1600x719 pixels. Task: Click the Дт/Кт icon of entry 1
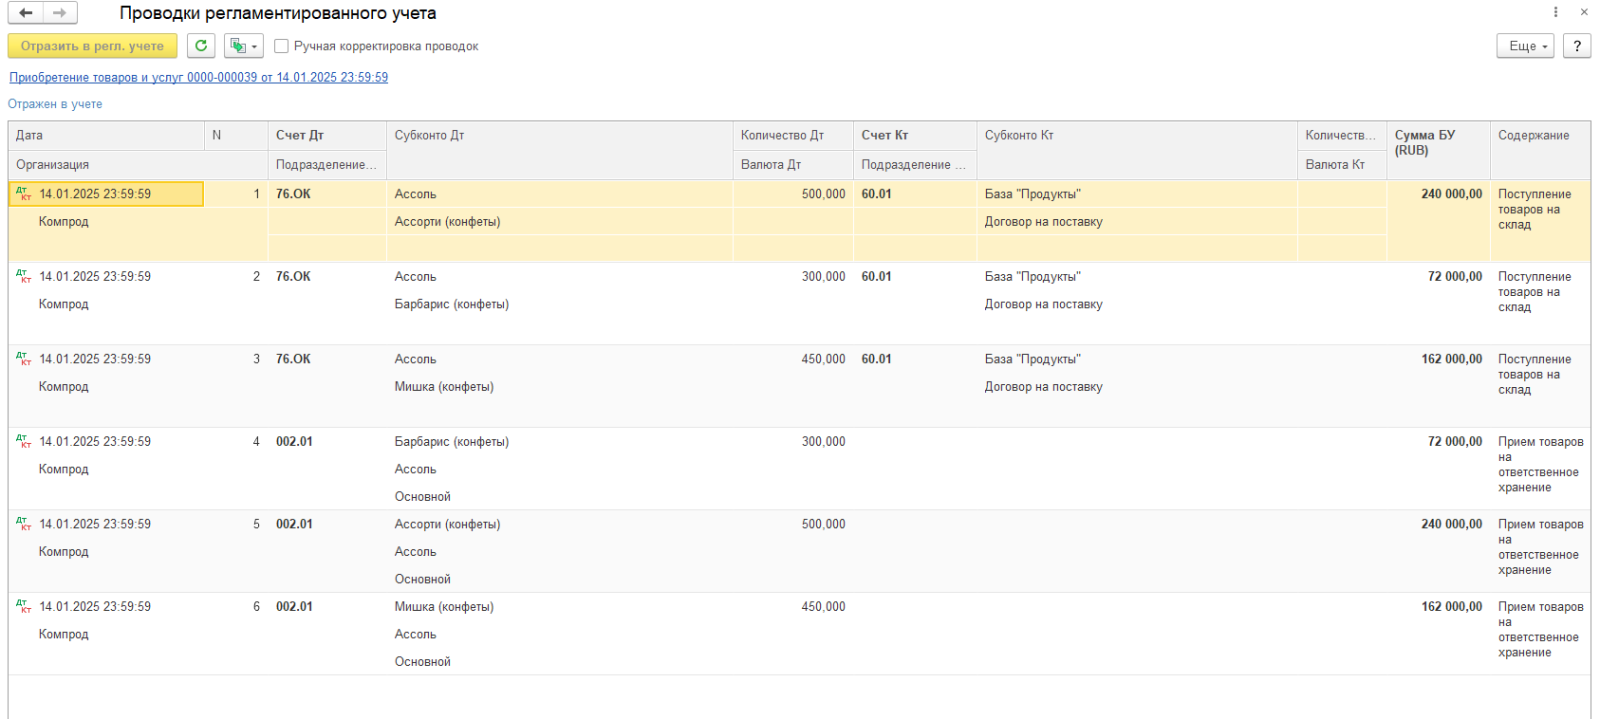[24, 194]
